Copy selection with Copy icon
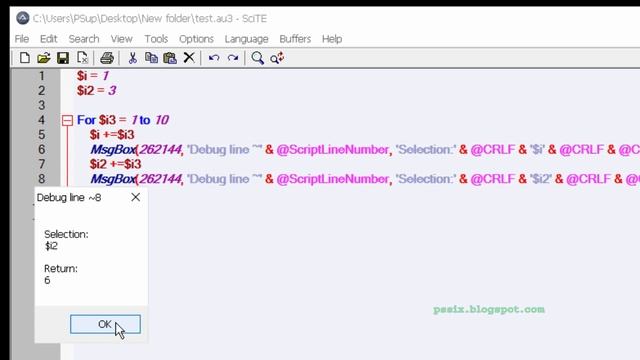This screenshot has width=640, height=360. pyautogui.click(x=151, y=58)
